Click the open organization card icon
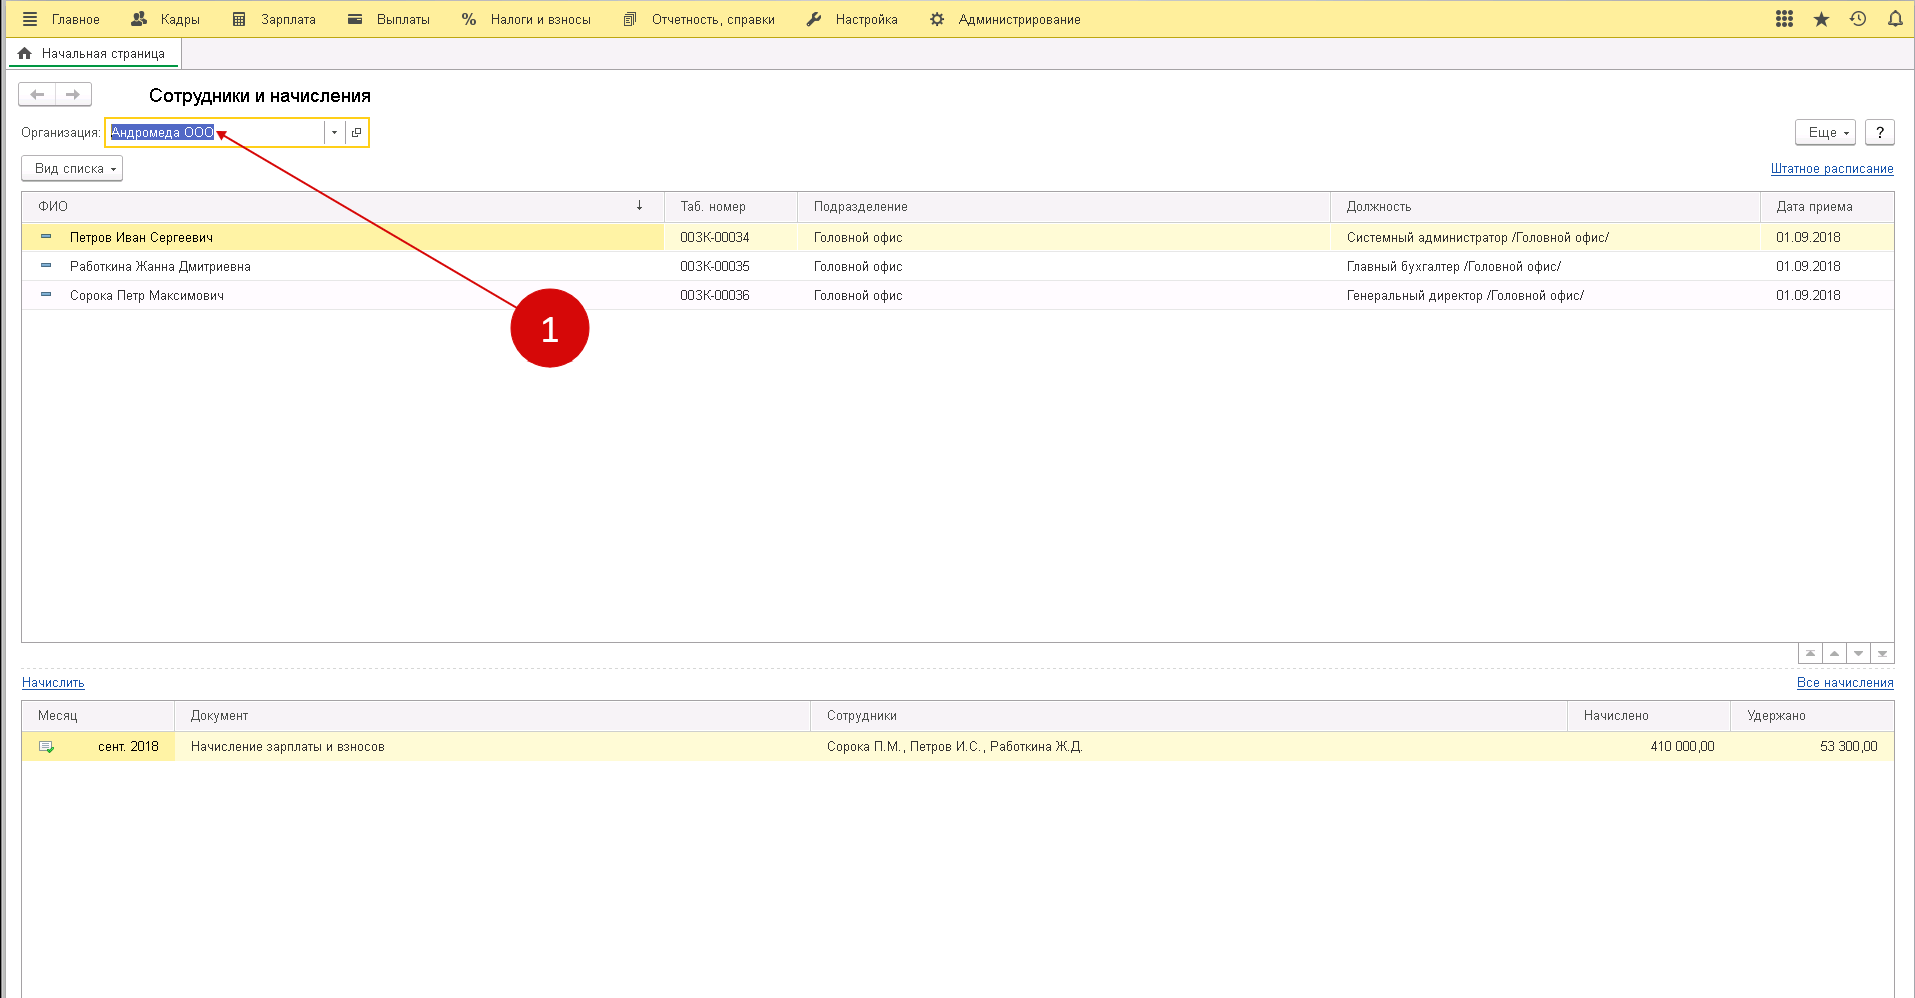The width and height of the screenshot is (1915, 998). pyautogui.click(x=357, y=133)
